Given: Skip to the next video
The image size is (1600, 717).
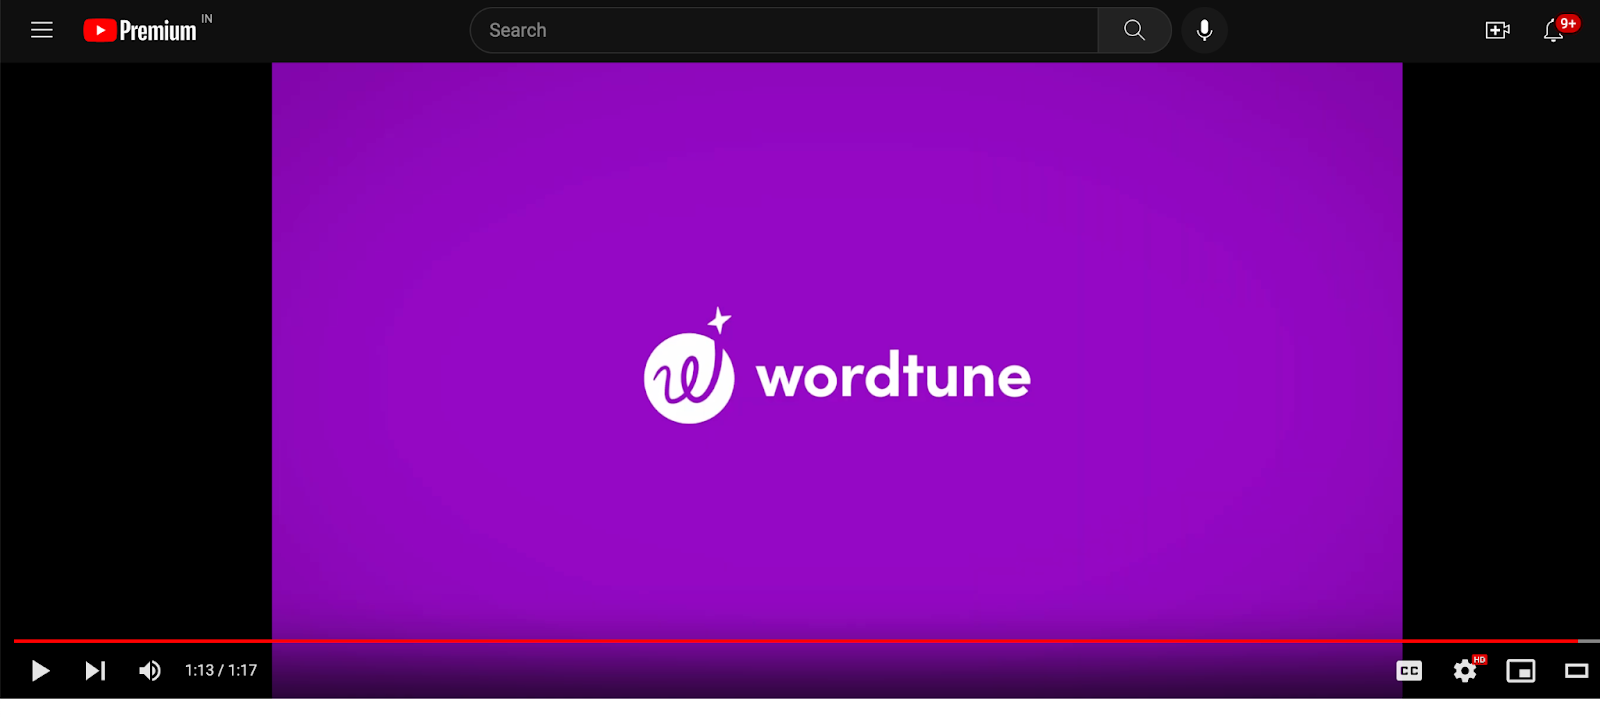Looking at the screenshot, I should coord(95,670).
